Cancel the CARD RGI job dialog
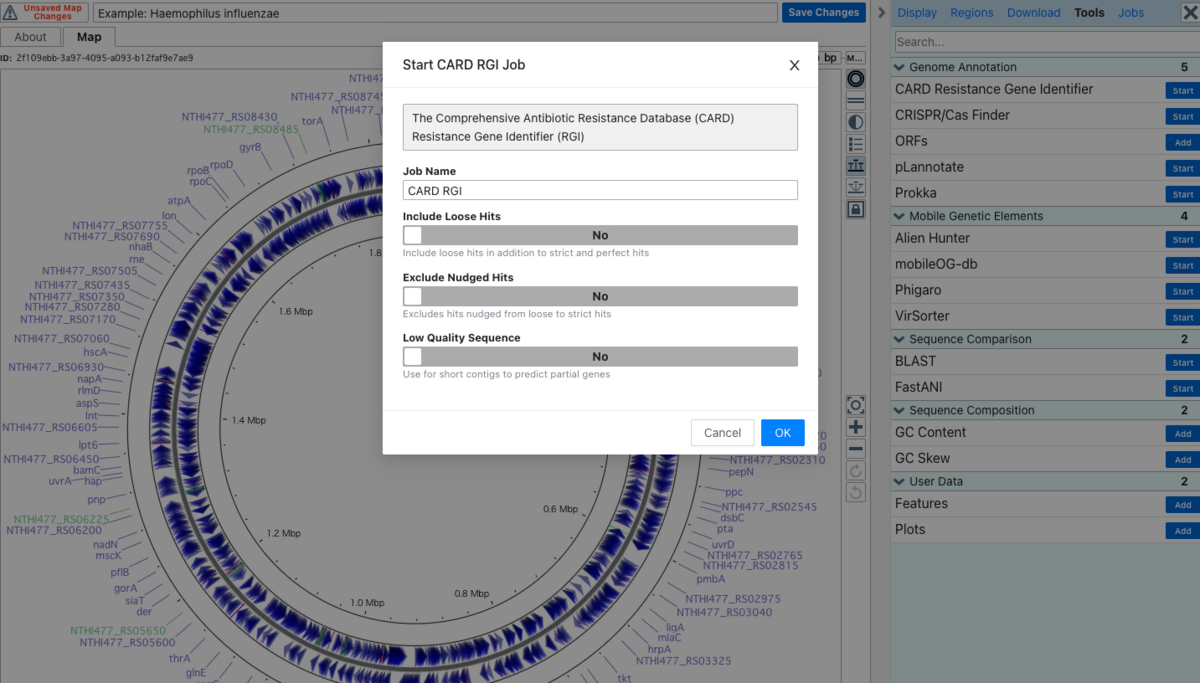Image resolution: width=1200 pixels, height=683 pixels. (722, 432)
